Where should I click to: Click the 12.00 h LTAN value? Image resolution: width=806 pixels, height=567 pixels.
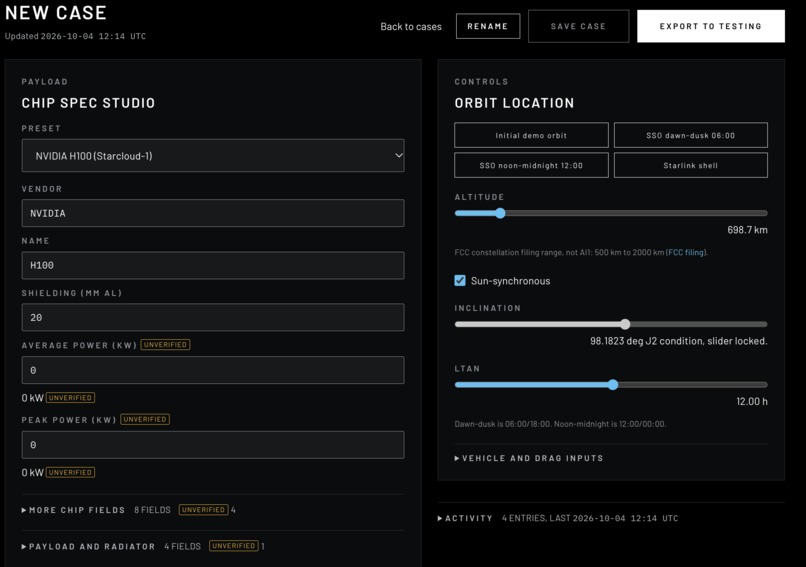pos(752,401)
